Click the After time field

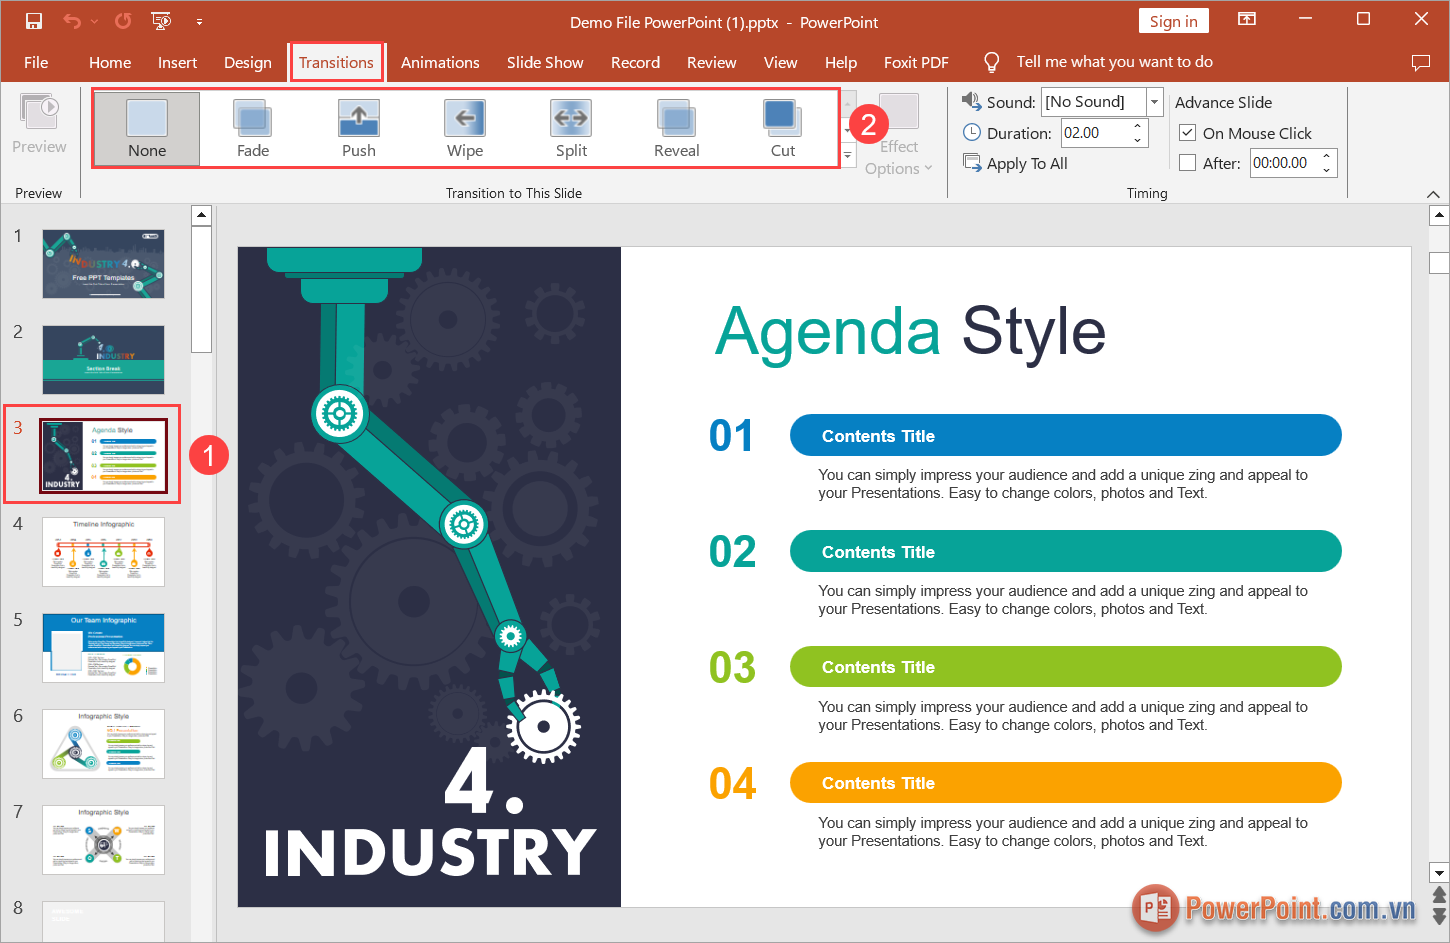click(1285, 163)
